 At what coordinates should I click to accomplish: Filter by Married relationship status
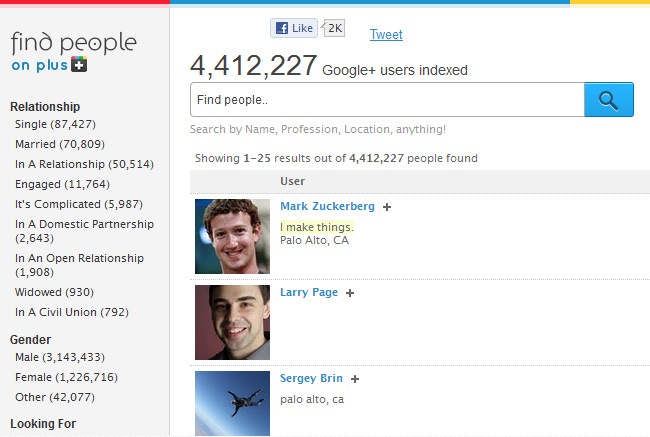coord(59,144)
